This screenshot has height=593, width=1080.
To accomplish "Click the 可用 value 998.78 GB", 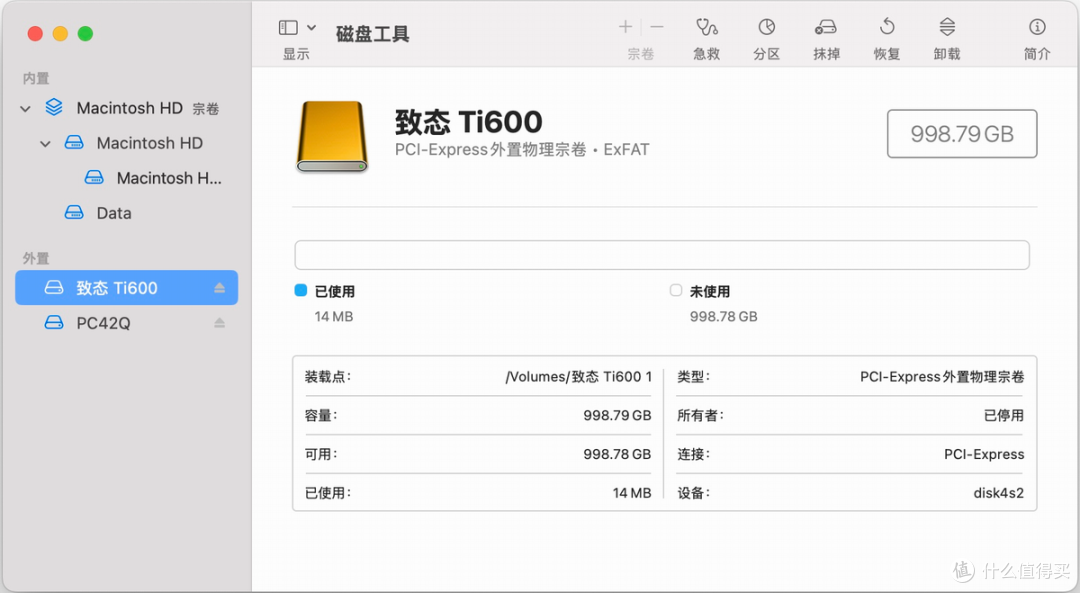I will (x=617, y=454).
